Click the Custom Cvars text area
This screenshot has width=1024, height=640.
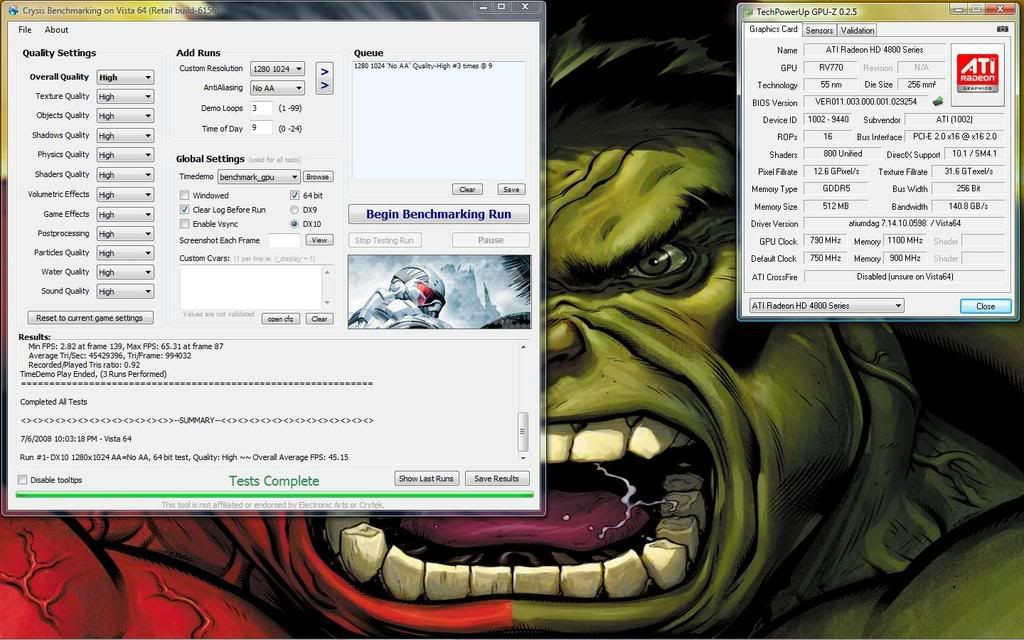tap(251, 287)
